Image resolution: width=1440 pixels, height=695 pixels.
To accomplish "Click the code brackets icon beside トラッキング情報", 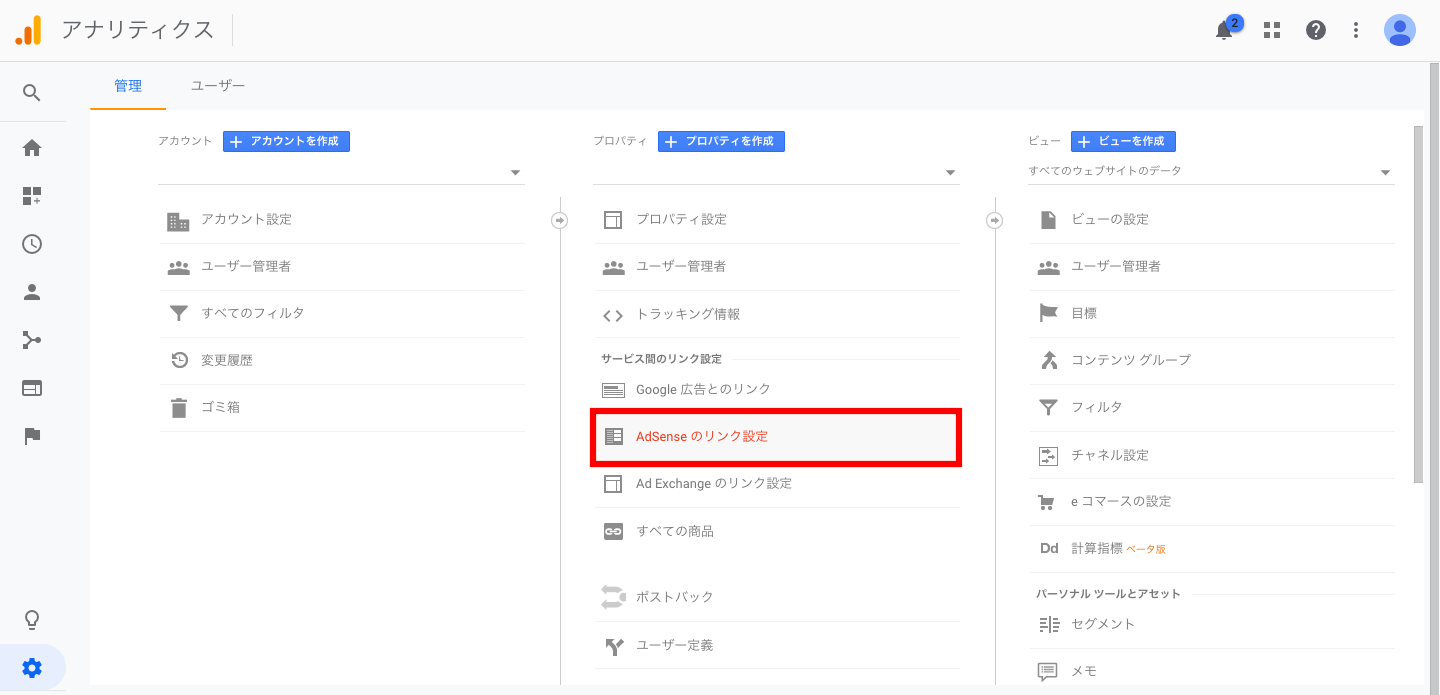I will tap(613, 315).
